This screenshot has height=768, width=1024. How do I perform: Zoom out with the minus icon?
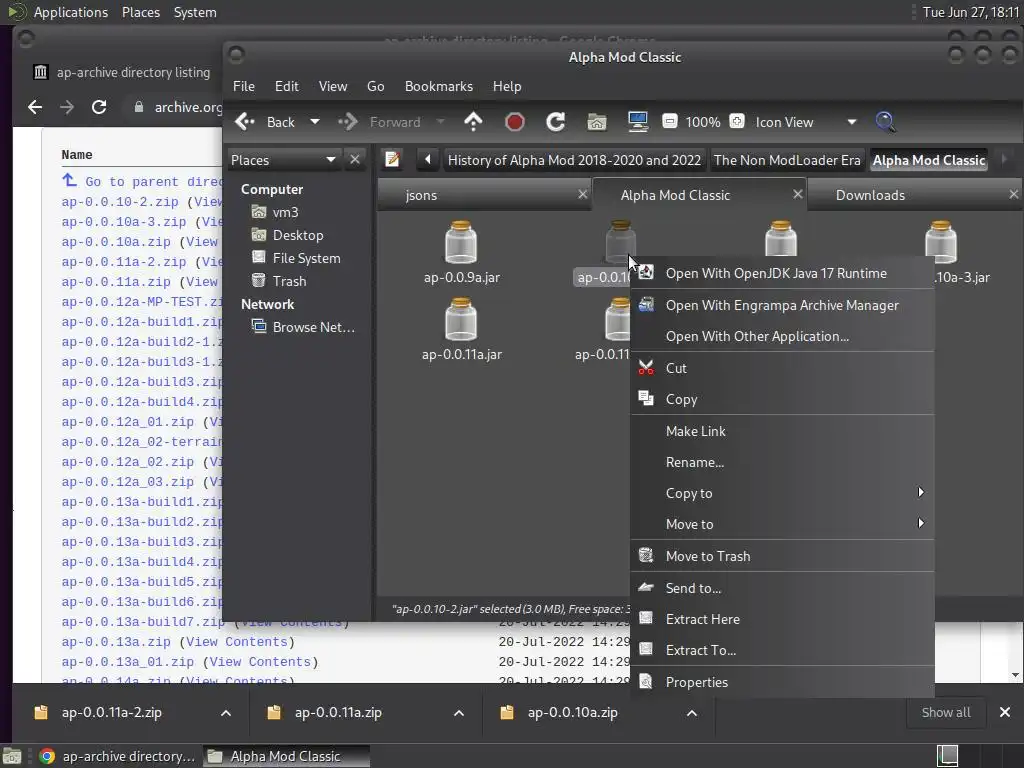pos(669,121)
